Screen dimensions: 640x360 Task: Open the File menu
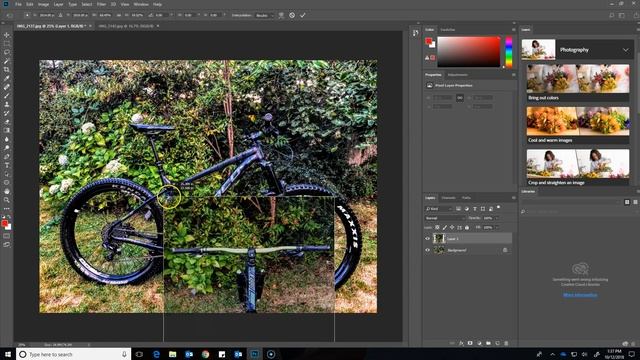click(x=18, y=4)
